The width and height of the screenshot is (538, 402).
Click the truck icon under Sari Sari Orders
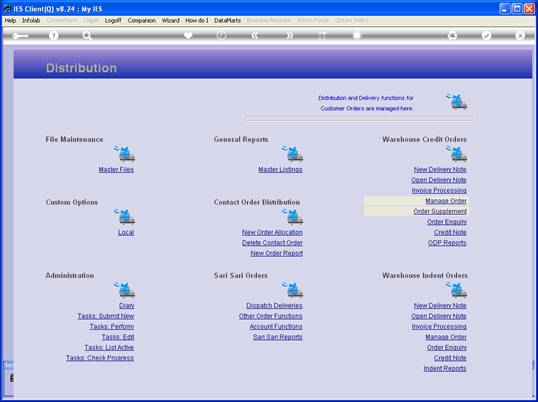pyautogui.click(x=293, y=289)
